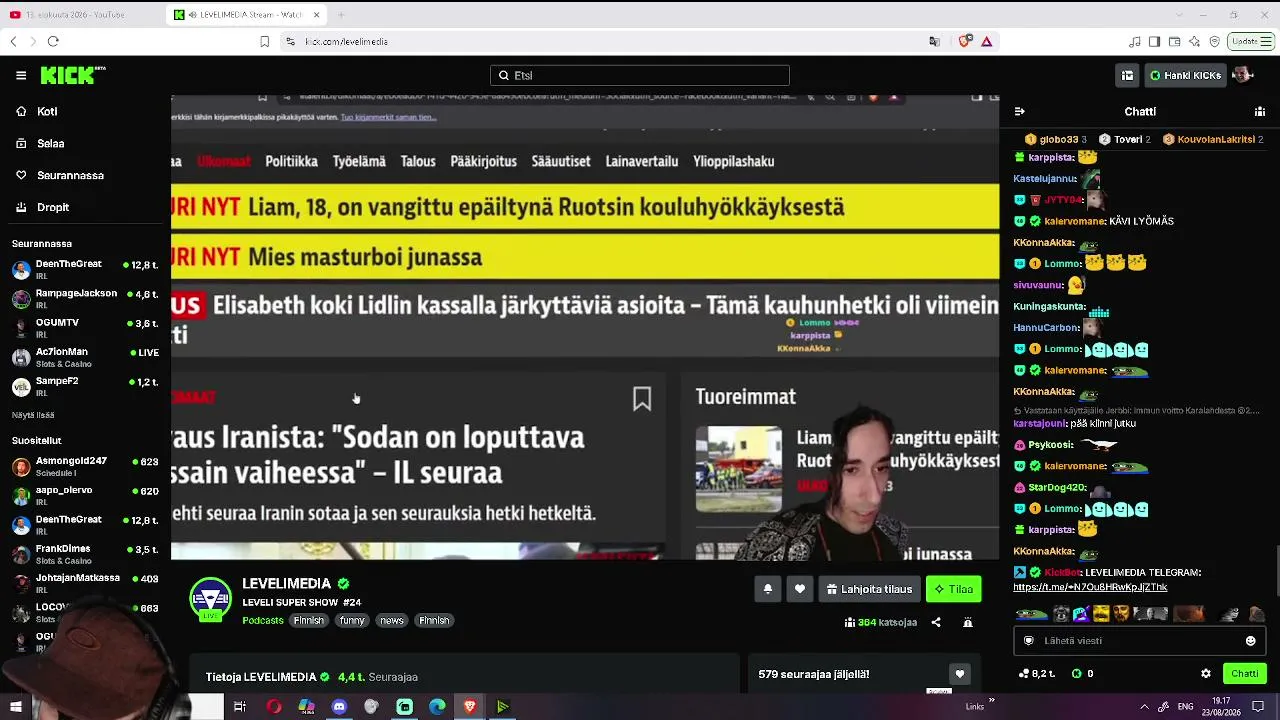Open the emoji picker in chat input

1250,641
